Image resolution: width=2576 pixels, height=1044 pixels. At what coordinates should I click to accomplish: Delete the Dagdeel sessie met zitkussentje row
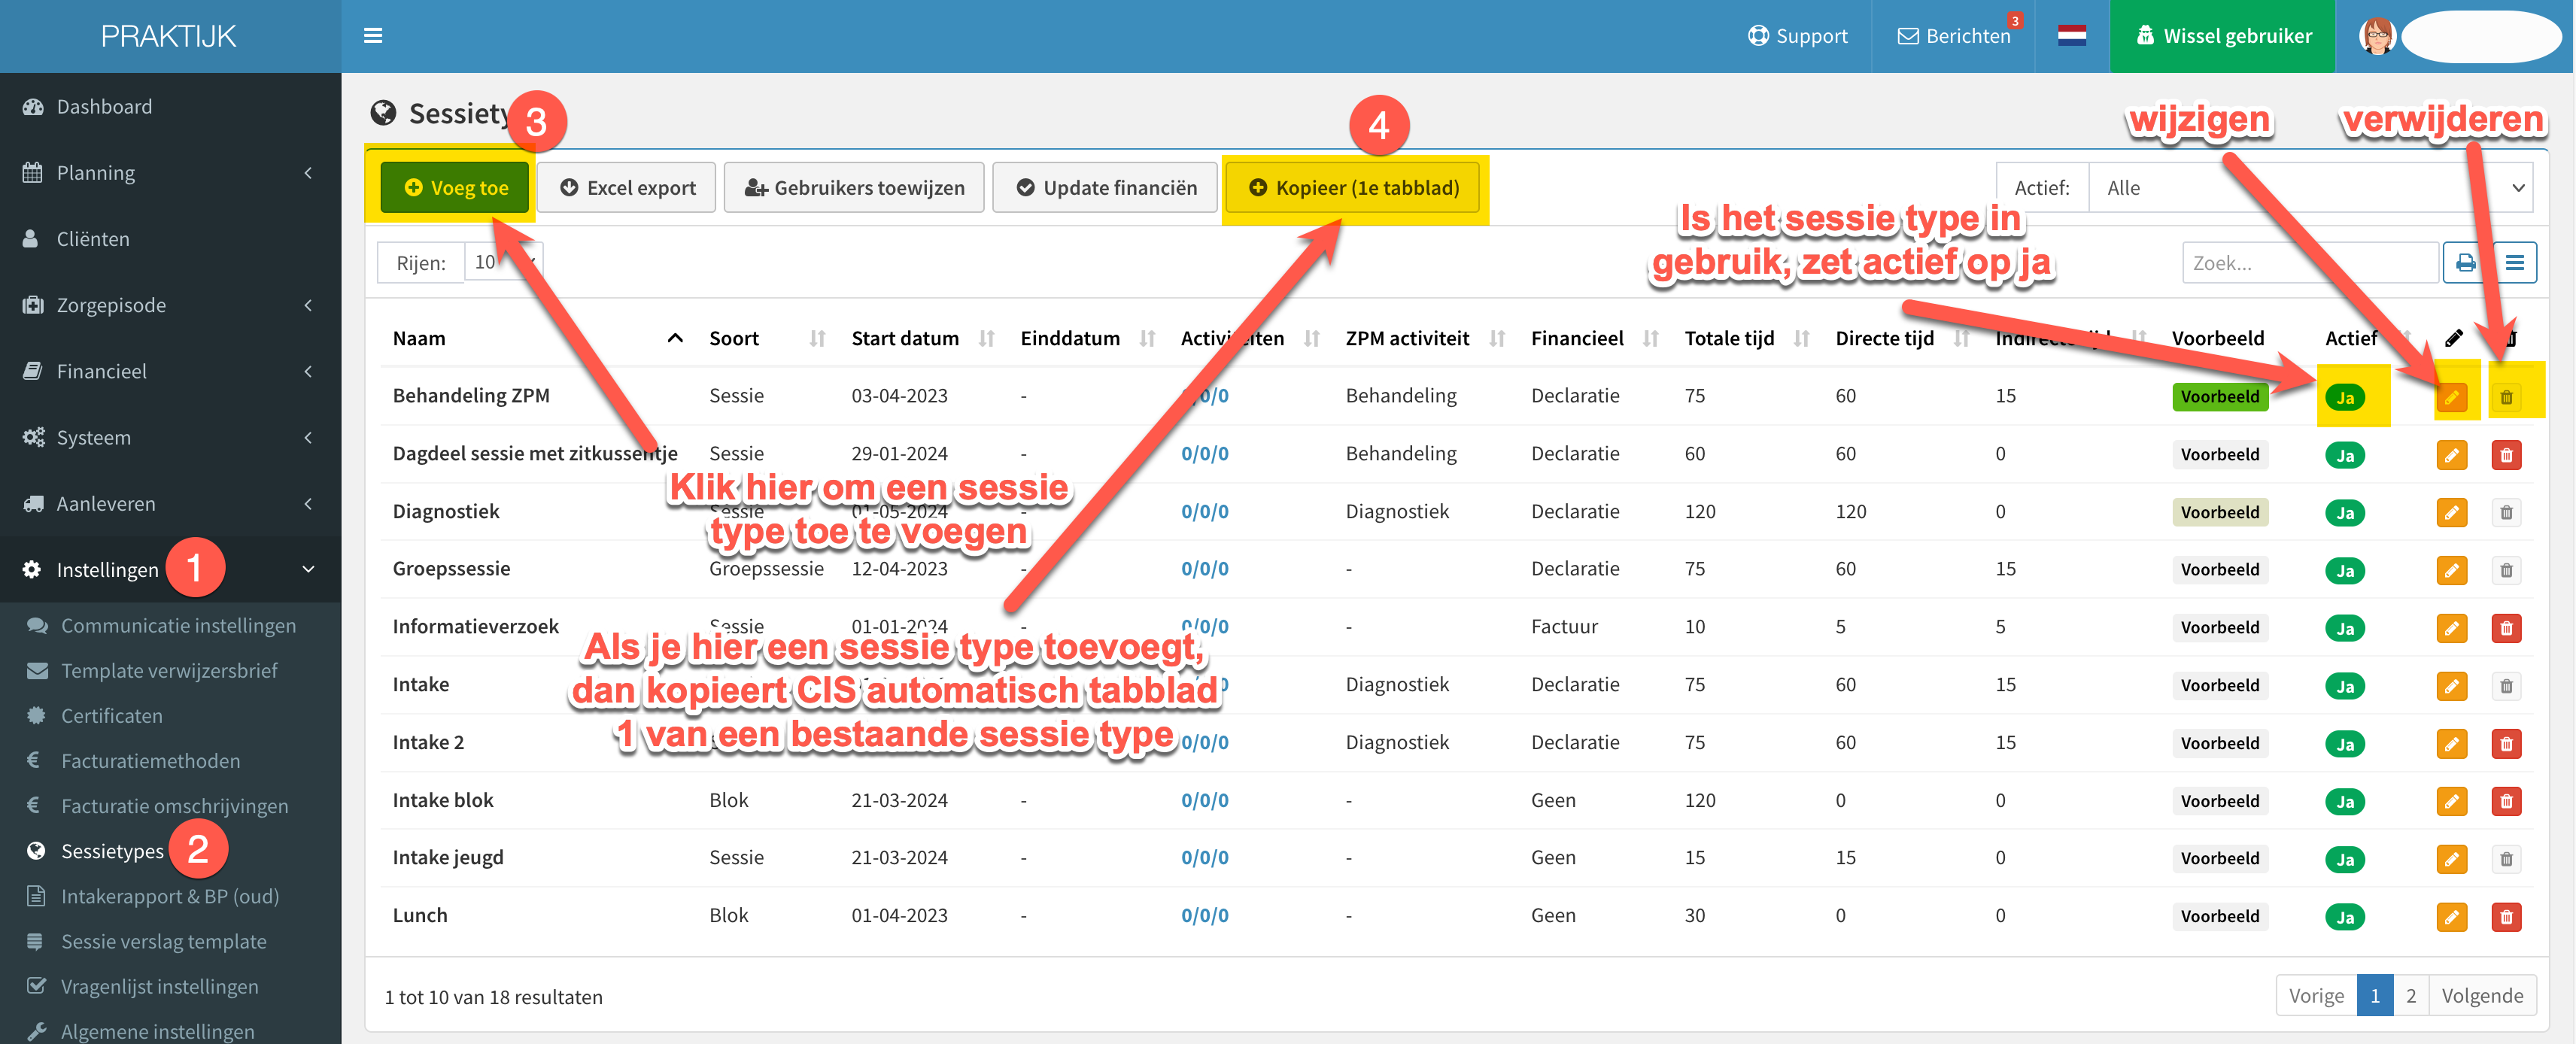2506,455
